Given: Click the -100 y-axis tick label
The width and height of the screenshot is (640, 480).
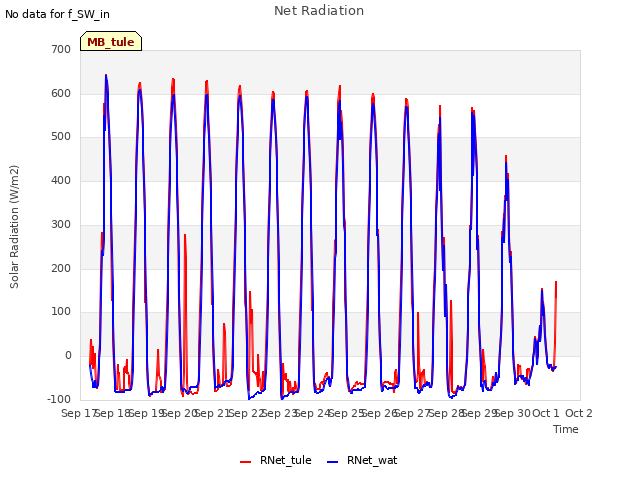Looking at the screenshot, I should point(59,399).
